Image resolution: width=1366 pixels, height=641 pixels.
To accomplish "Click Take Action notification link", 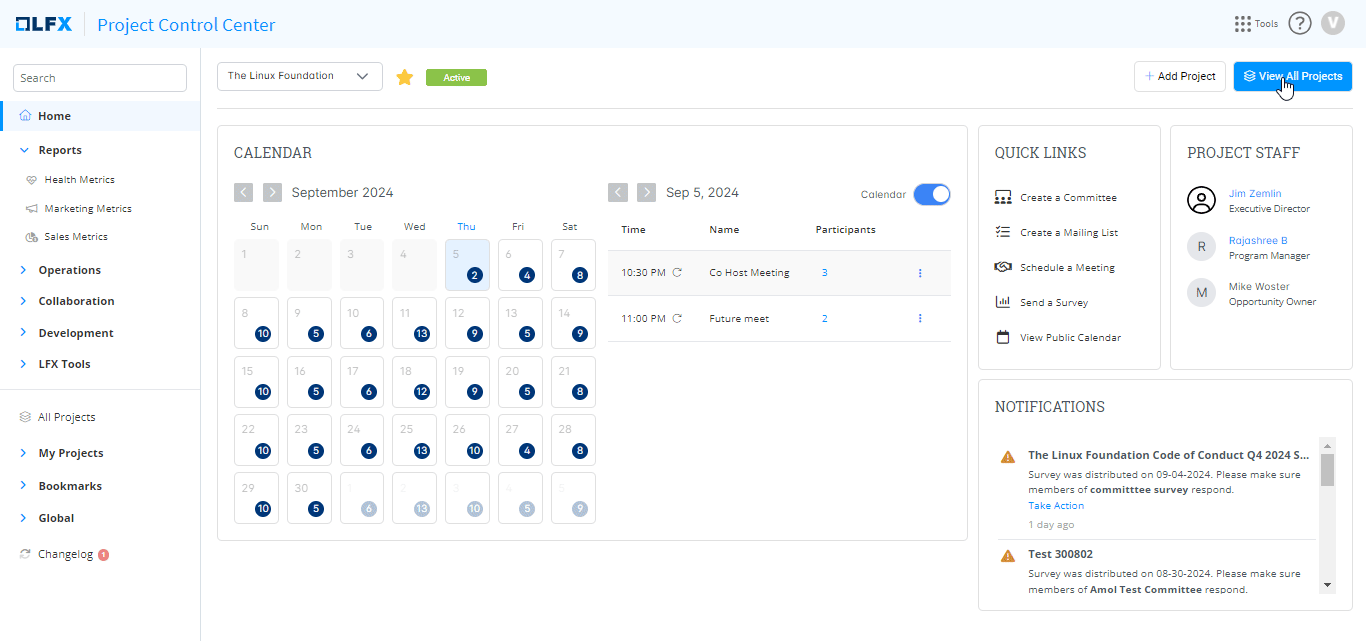I will 1055,506.
